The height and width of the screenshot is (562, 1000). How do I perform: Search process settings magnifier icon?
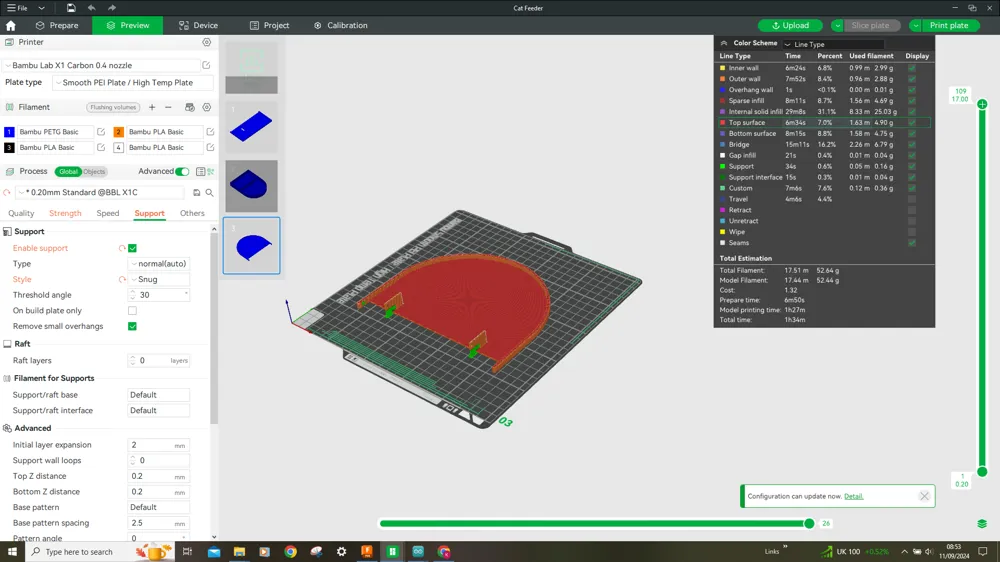click(209, 192)
